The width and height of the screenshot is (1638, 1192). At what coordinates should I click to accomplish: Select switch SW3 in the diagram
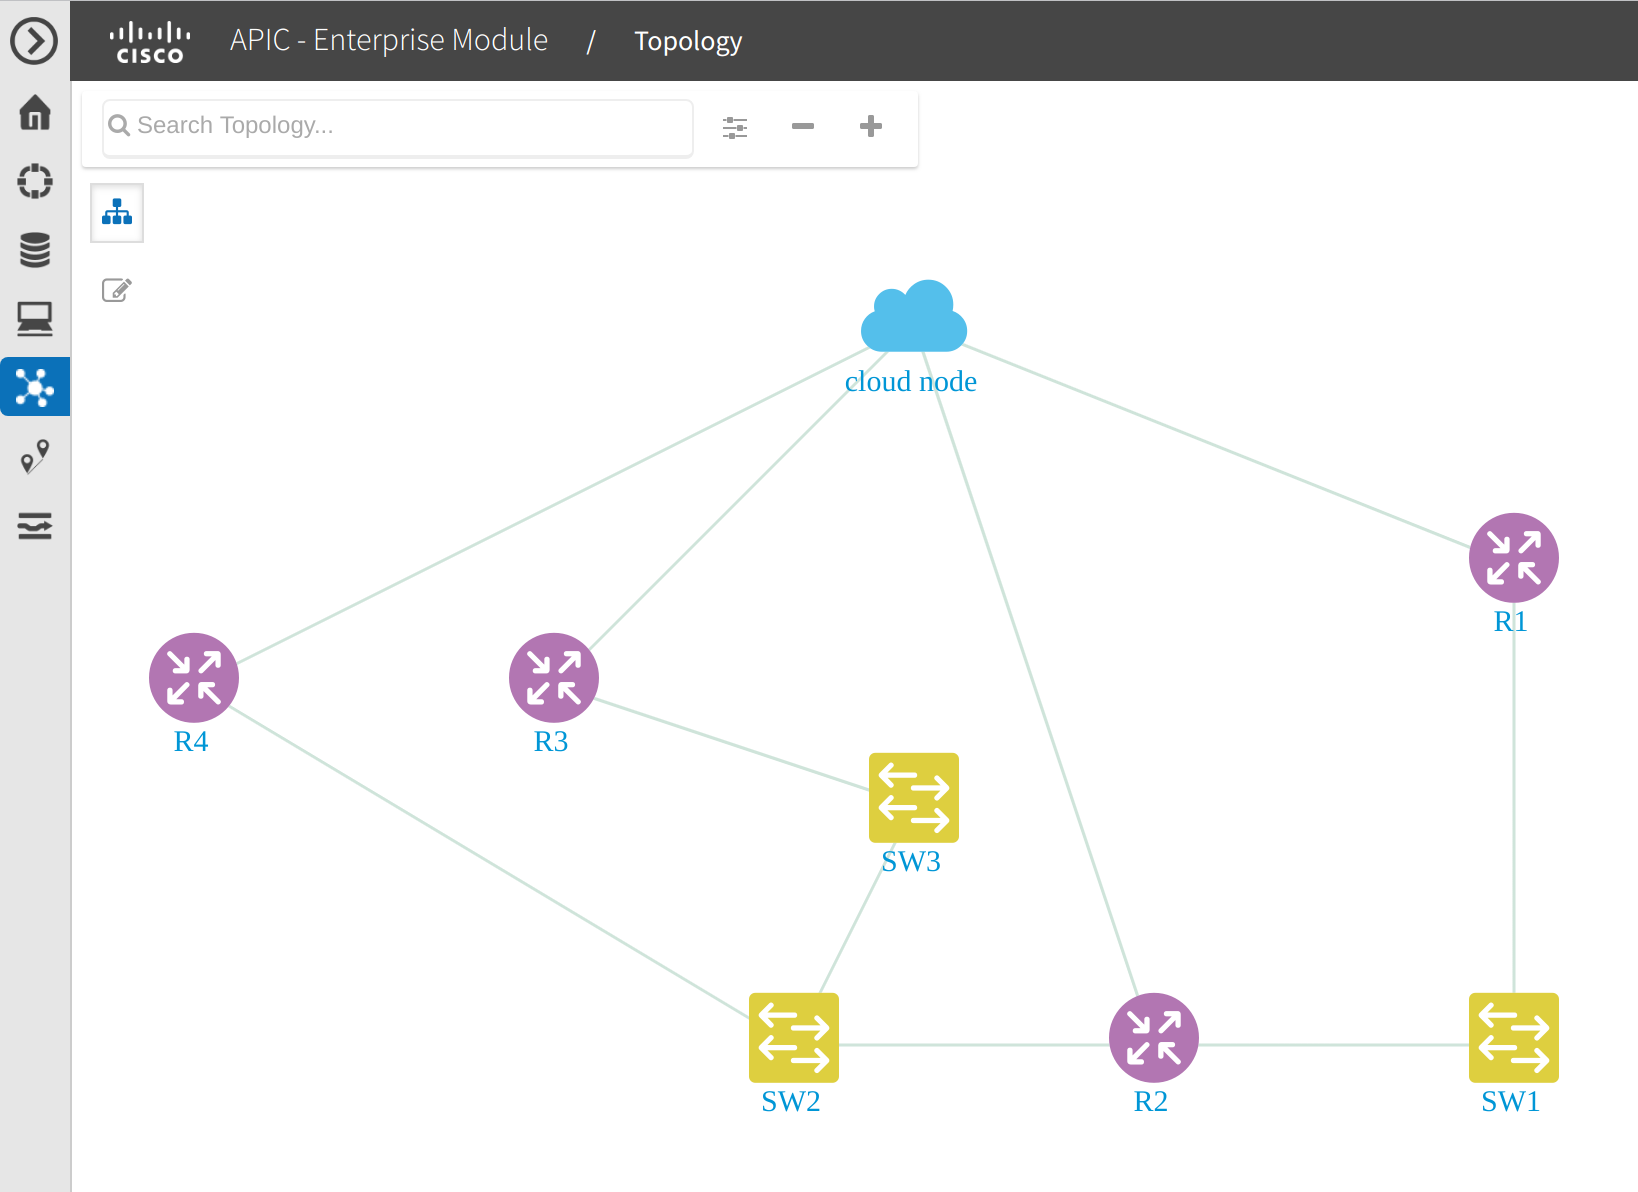click(912, 797)
